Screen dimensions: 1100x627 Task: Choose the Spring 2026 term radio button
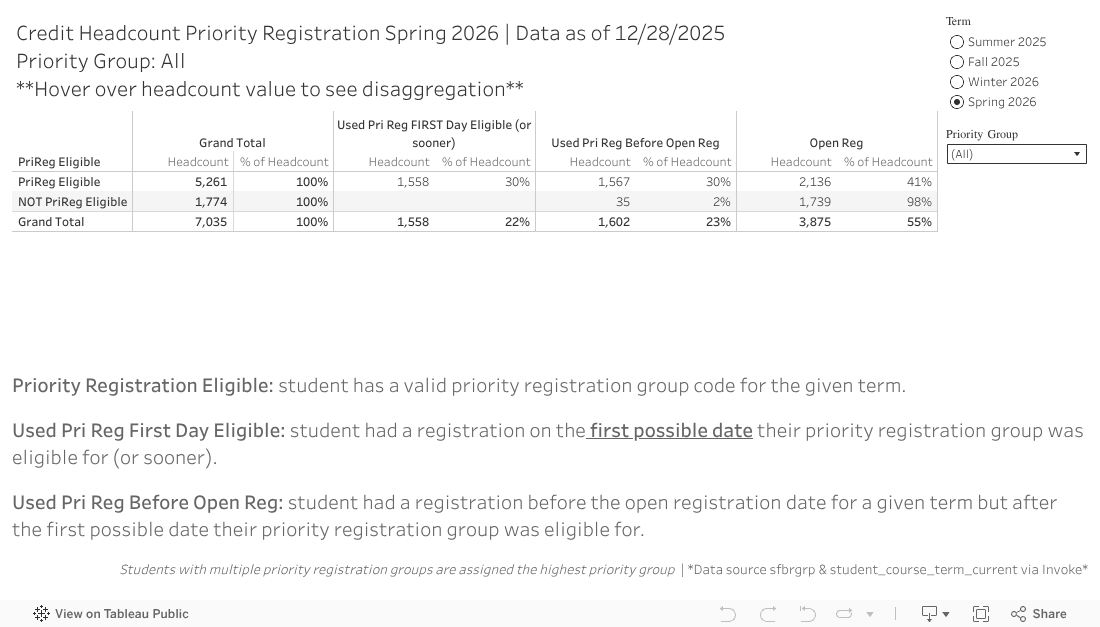(957, 102)
